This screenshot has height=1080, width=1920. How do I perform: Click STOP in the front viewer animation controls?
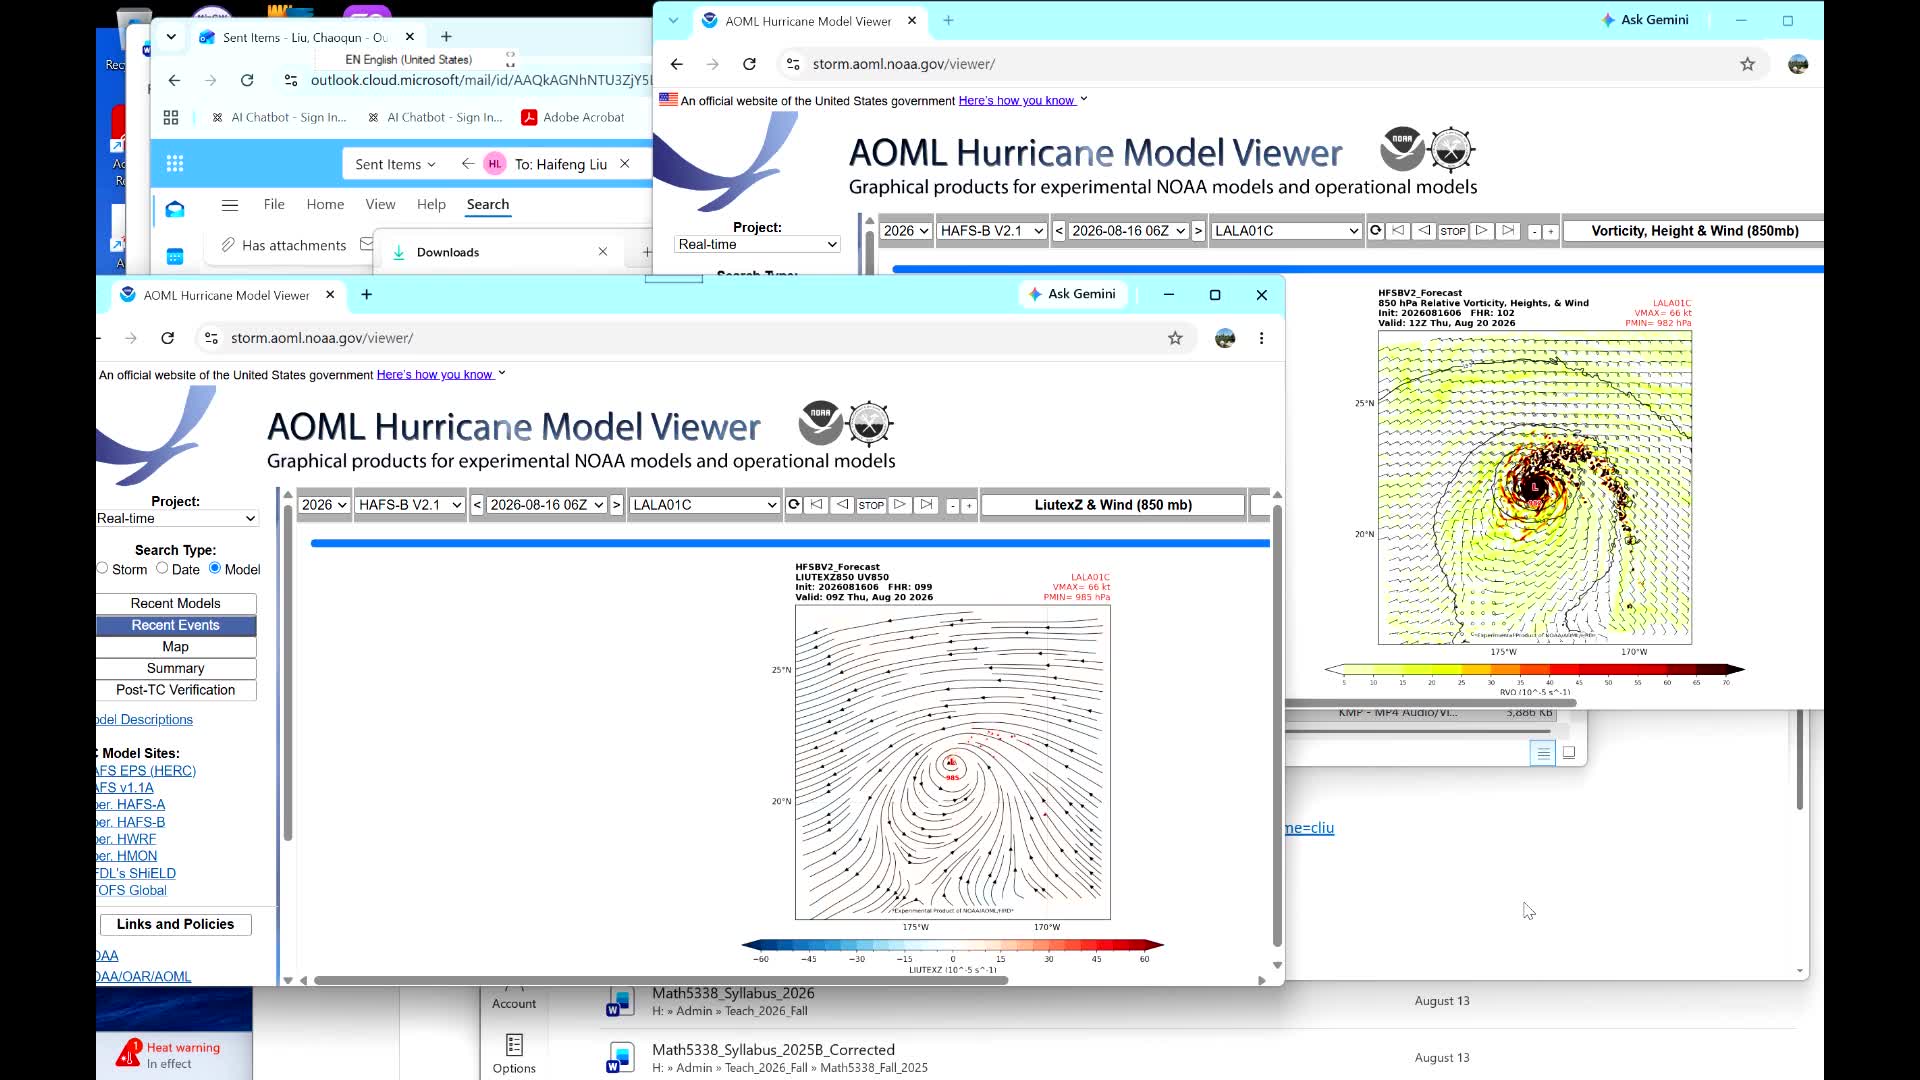point(871,506)
